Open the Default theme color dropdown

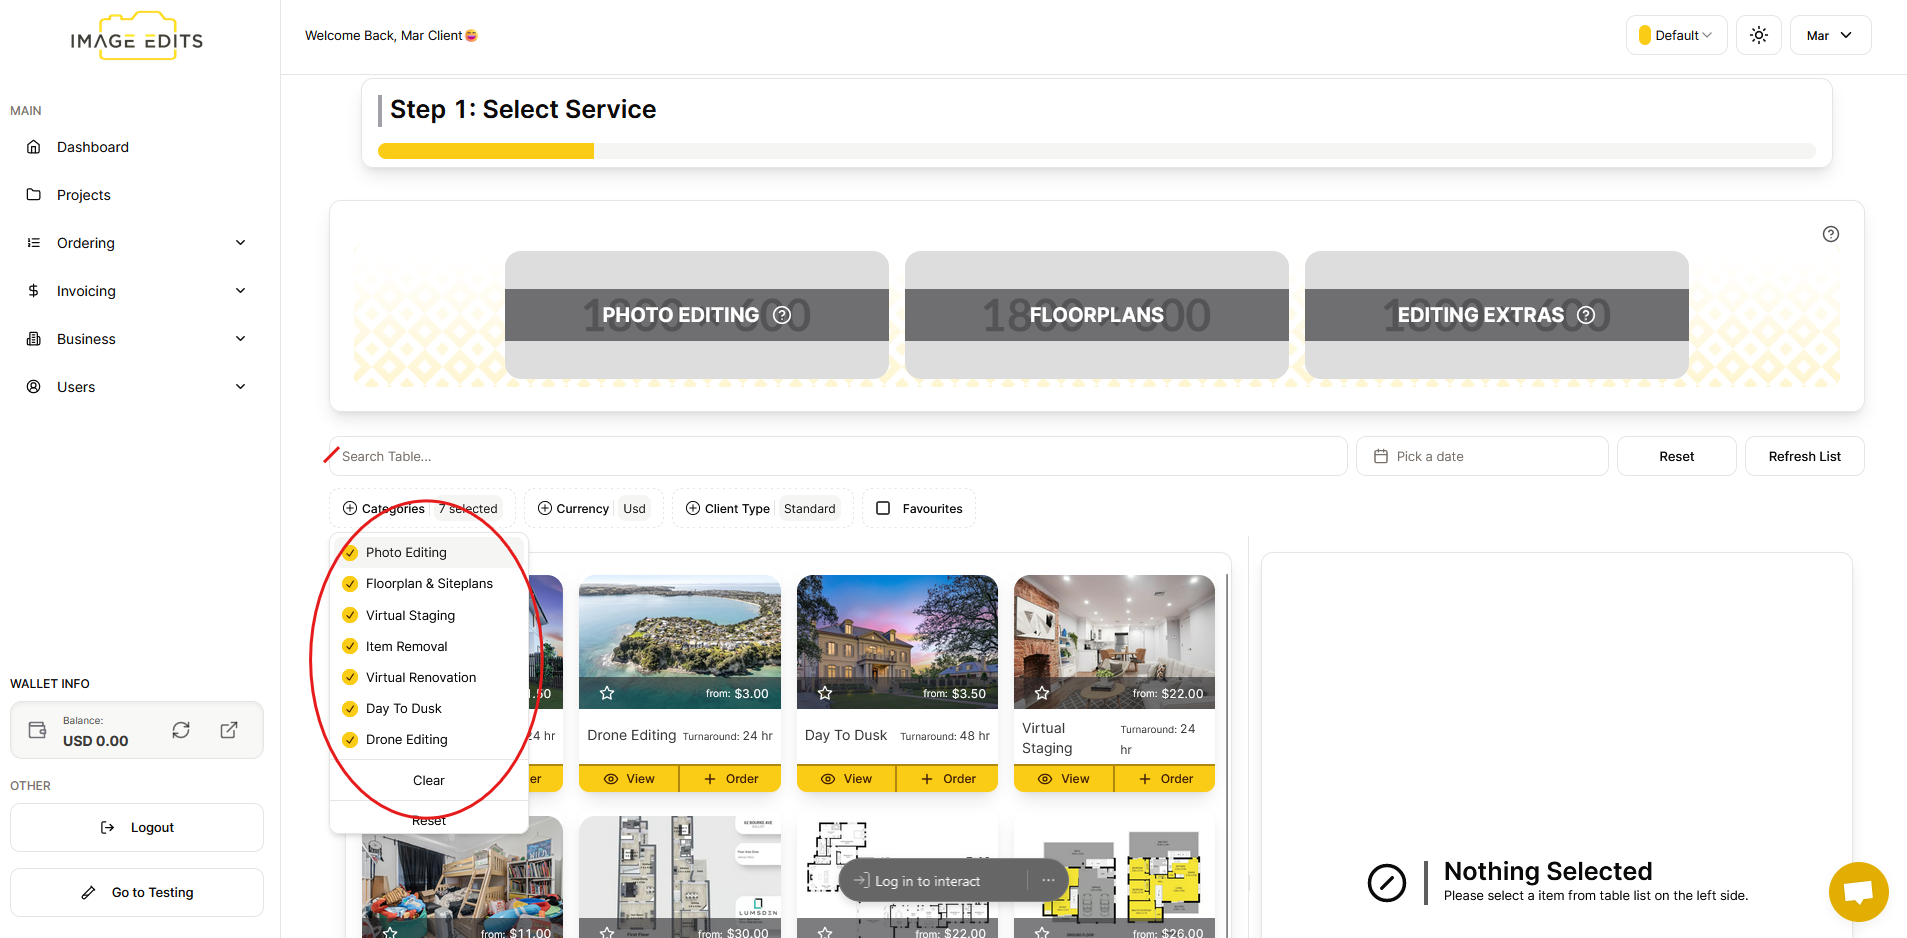(x=1676, y=35)
